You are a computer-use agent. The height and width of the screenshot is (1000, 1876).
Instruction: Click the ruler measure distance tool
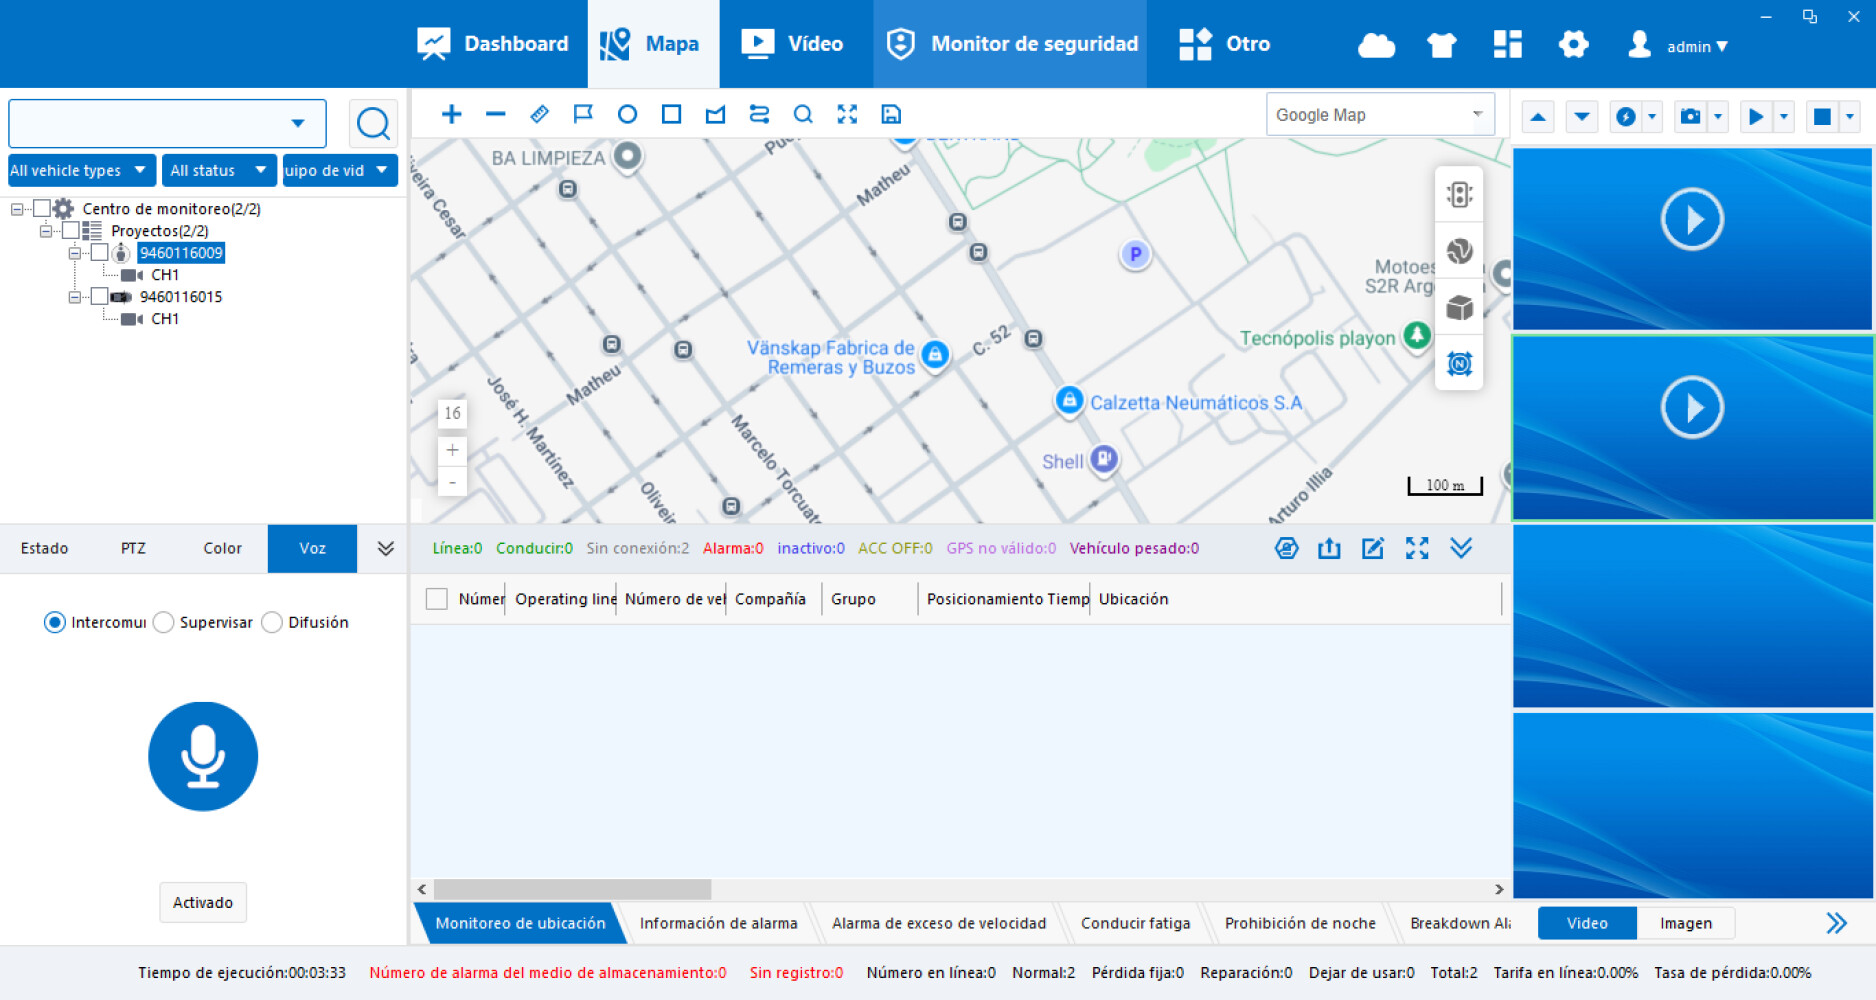tap(539, 114)
